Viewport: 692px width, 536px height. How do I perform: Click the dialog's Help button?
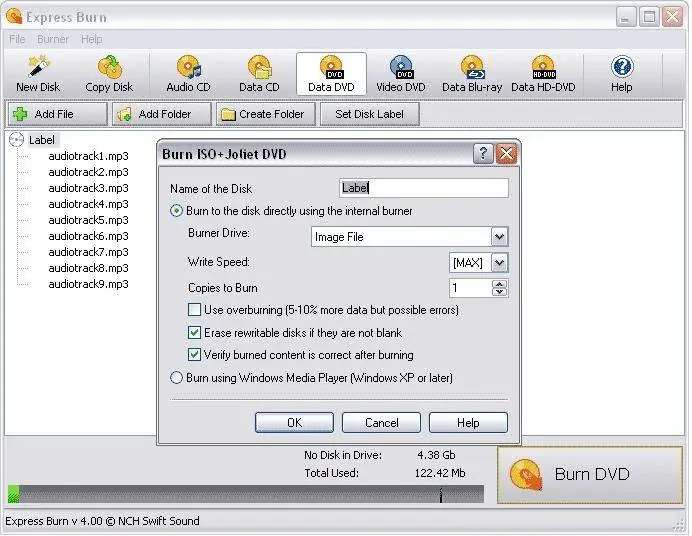(468, 423)
